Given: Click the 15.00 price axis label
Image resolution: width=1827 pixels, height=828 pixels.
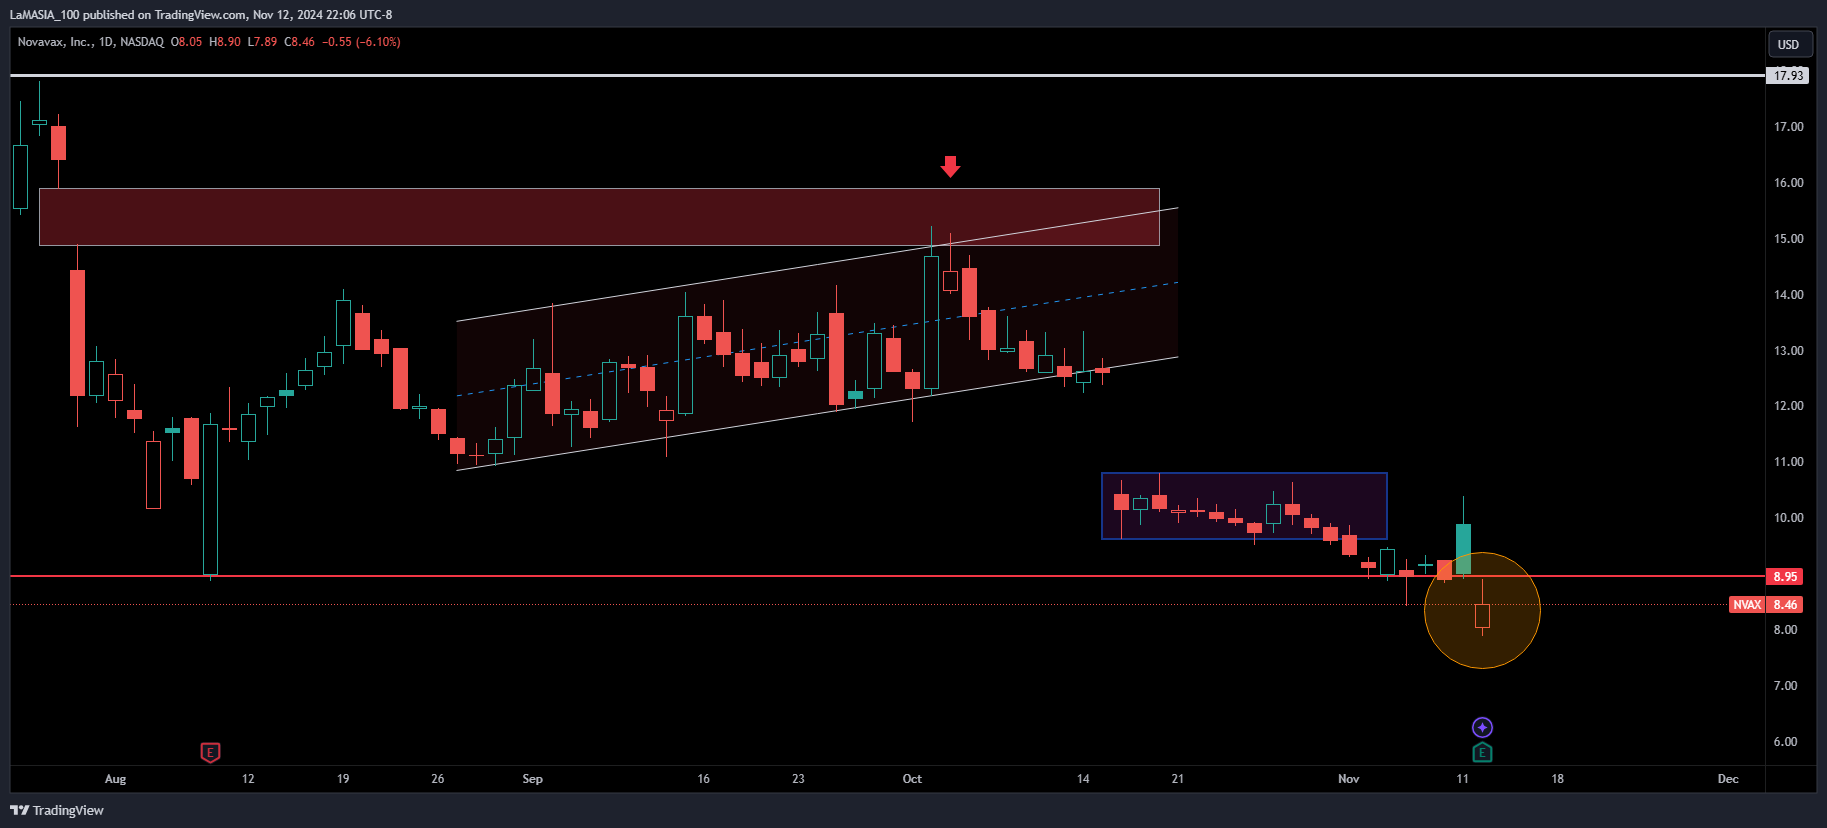Looking at the screenshot, I should (x=1788, y=239).
